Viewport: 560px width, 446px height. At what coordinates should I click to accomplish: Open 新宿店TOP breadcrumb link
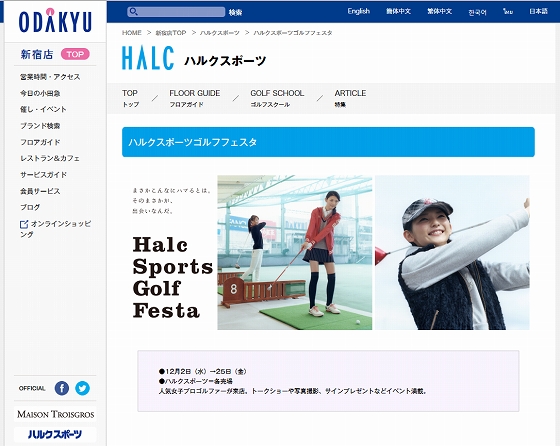click(x=171, y=33)
